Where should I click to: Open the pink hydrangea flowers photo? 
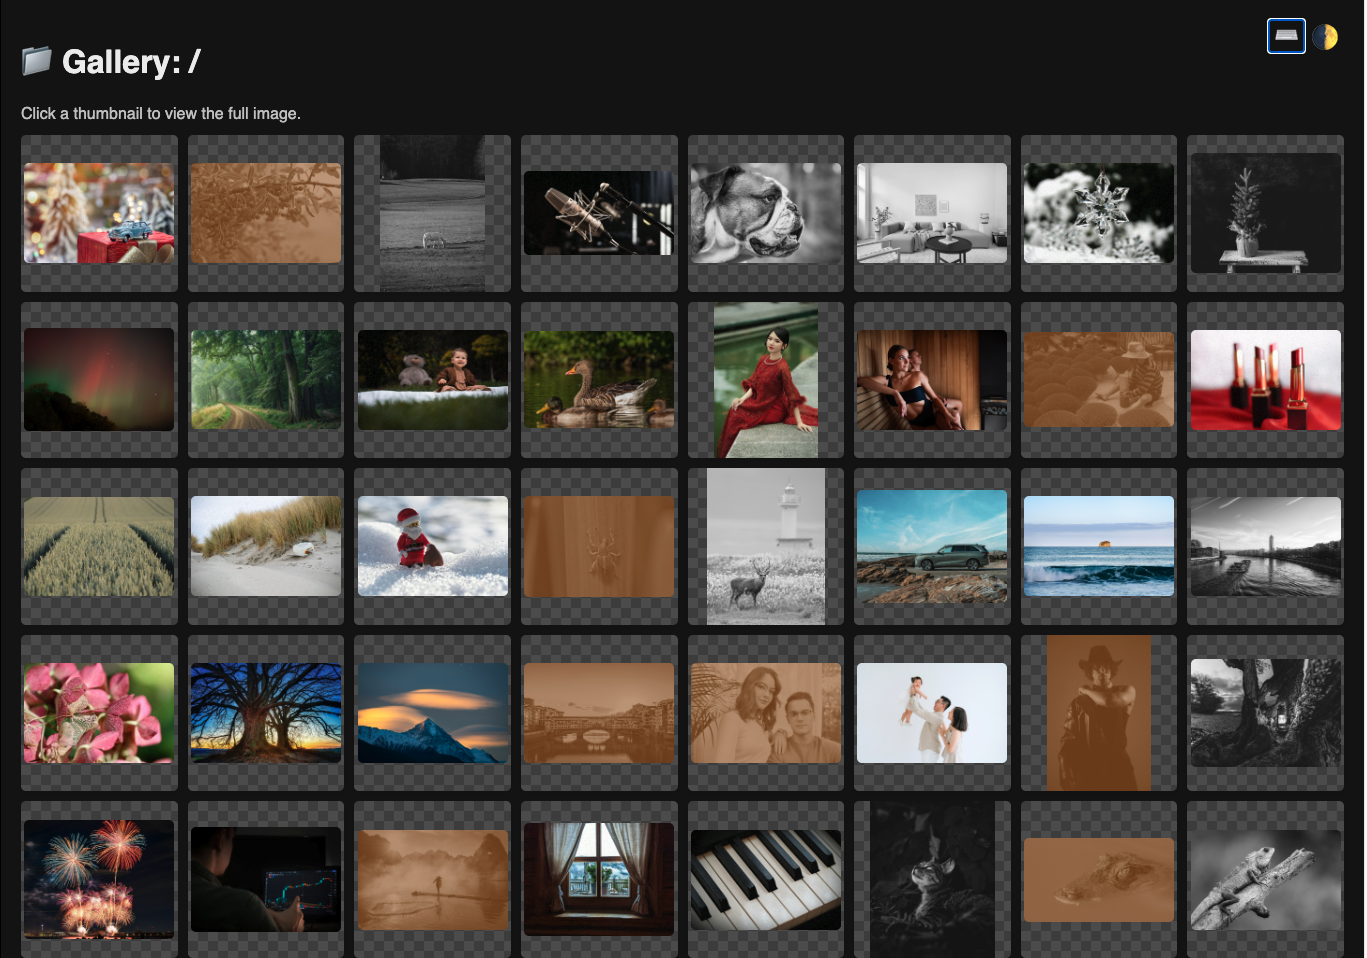pos(98,712)
